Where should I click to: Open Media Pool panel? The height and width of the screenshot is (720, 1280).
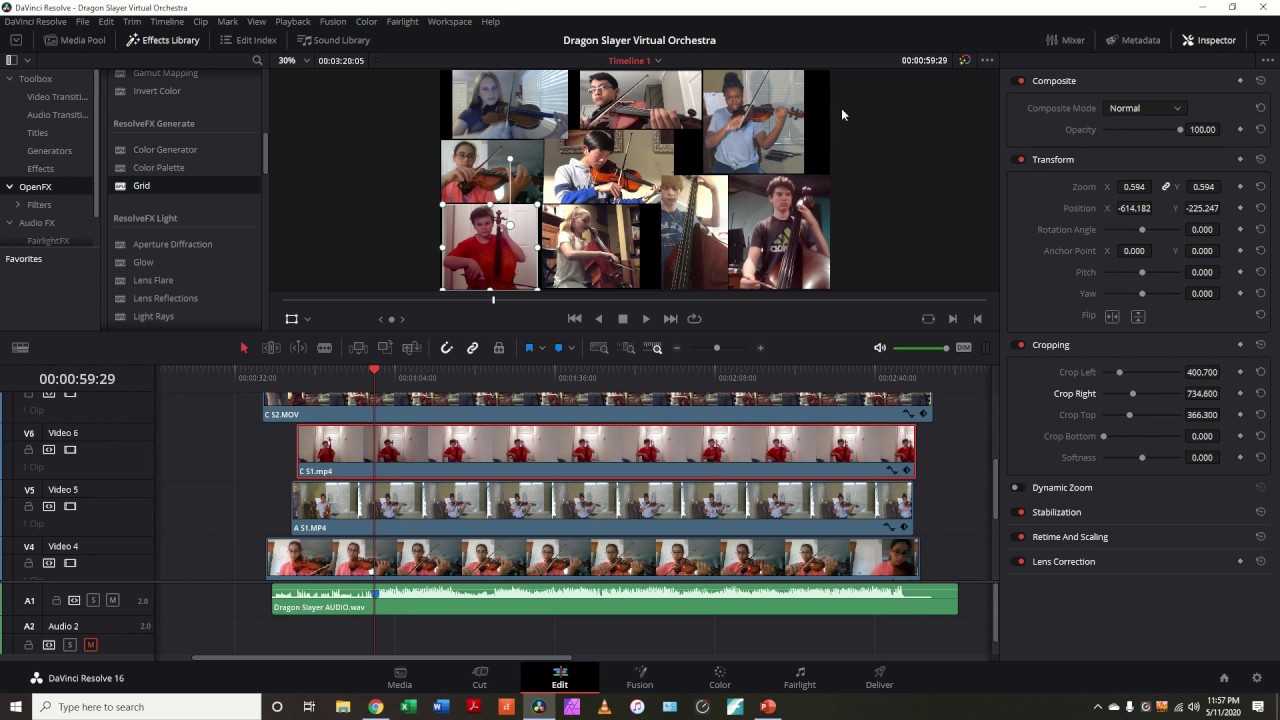click(x=74, y=40)
